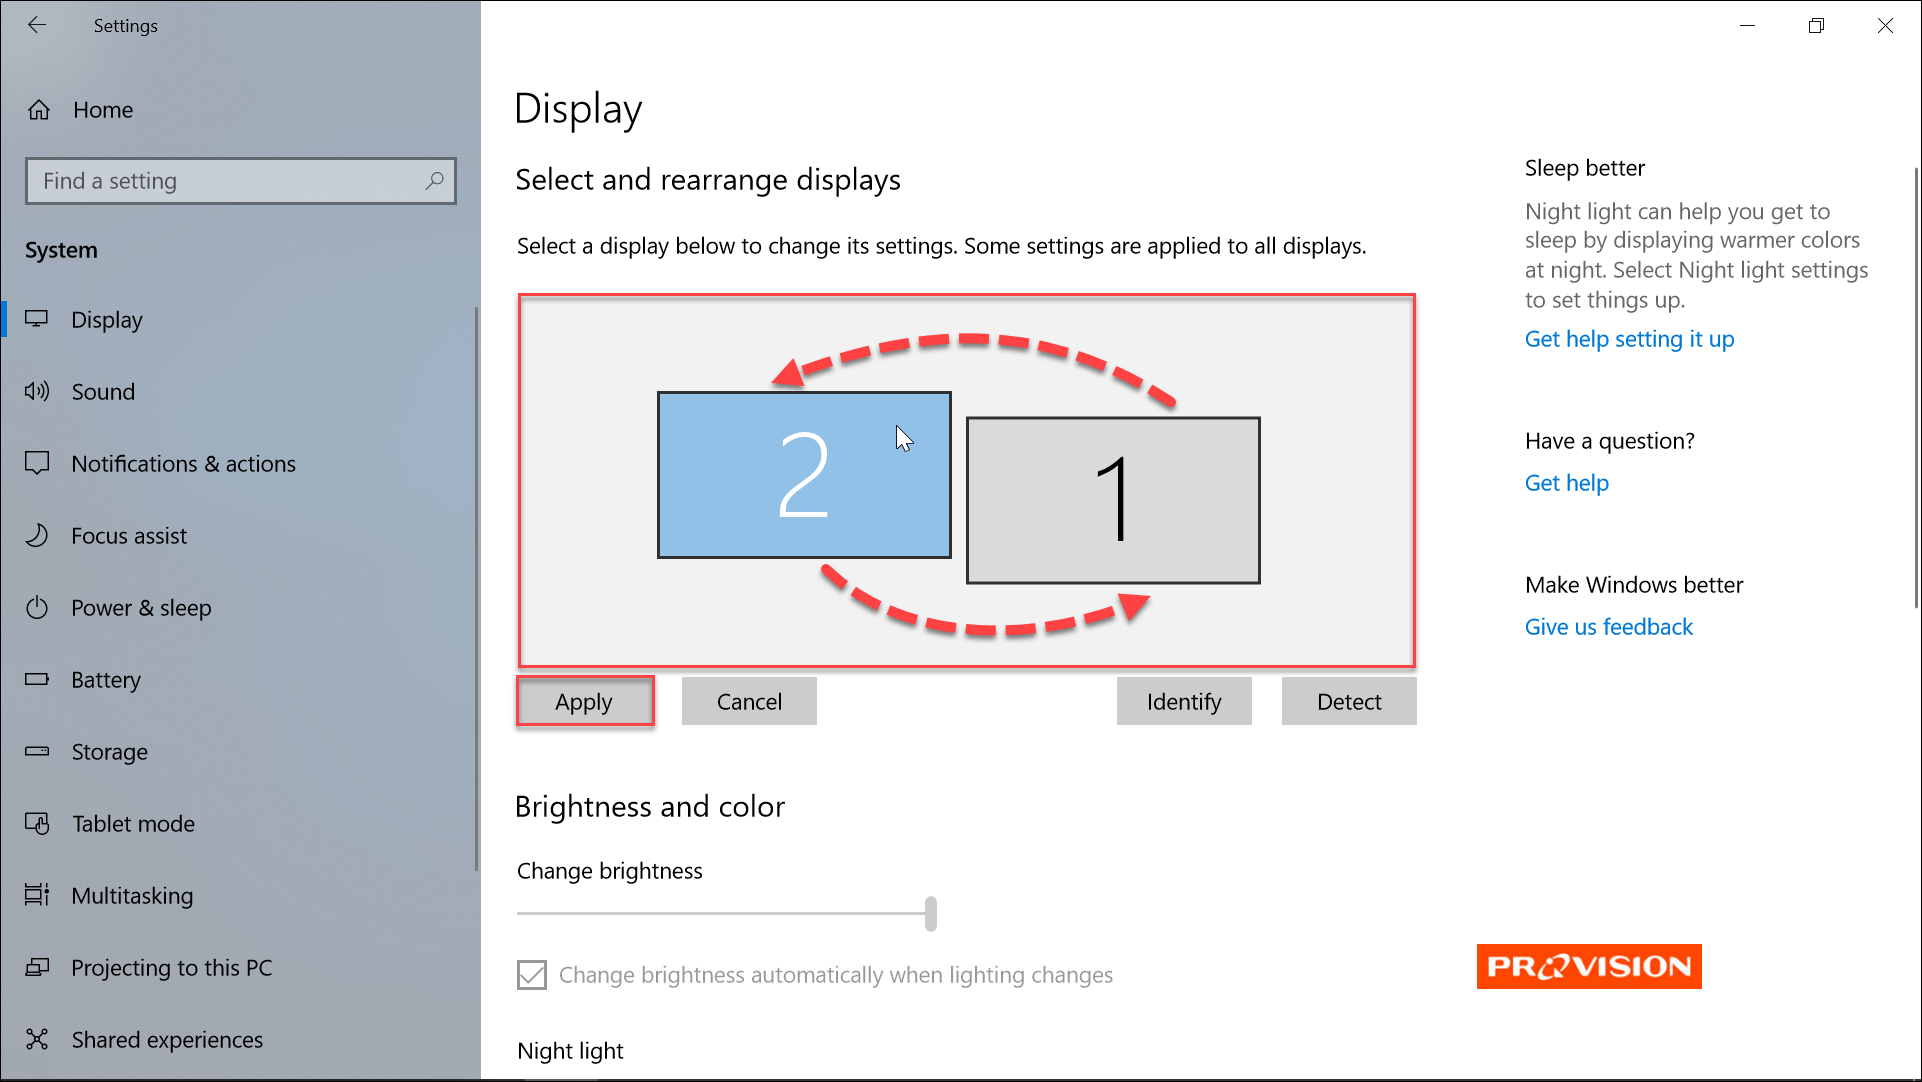Toggle automatic brightness checkbox

[x=532, y=974]
